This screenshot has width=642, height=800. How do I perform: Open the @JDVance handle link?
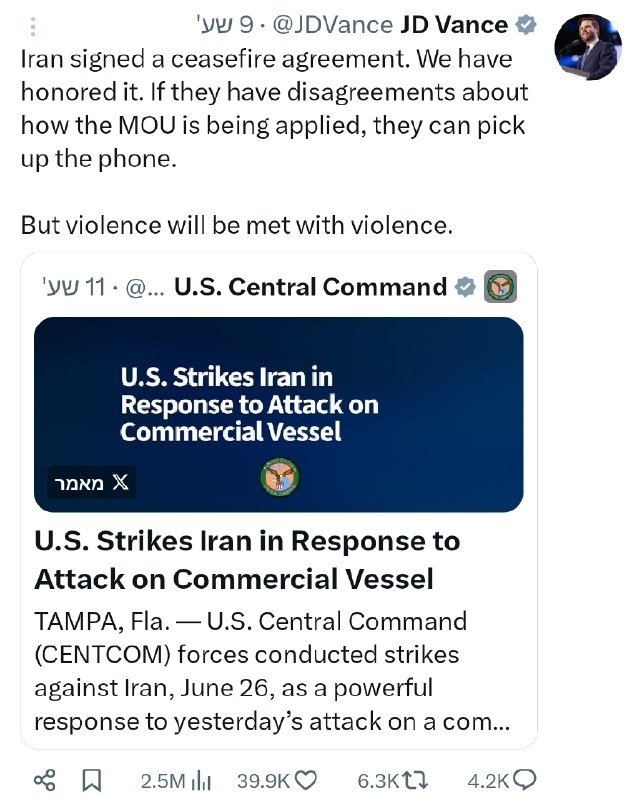[x=333, y=24]
